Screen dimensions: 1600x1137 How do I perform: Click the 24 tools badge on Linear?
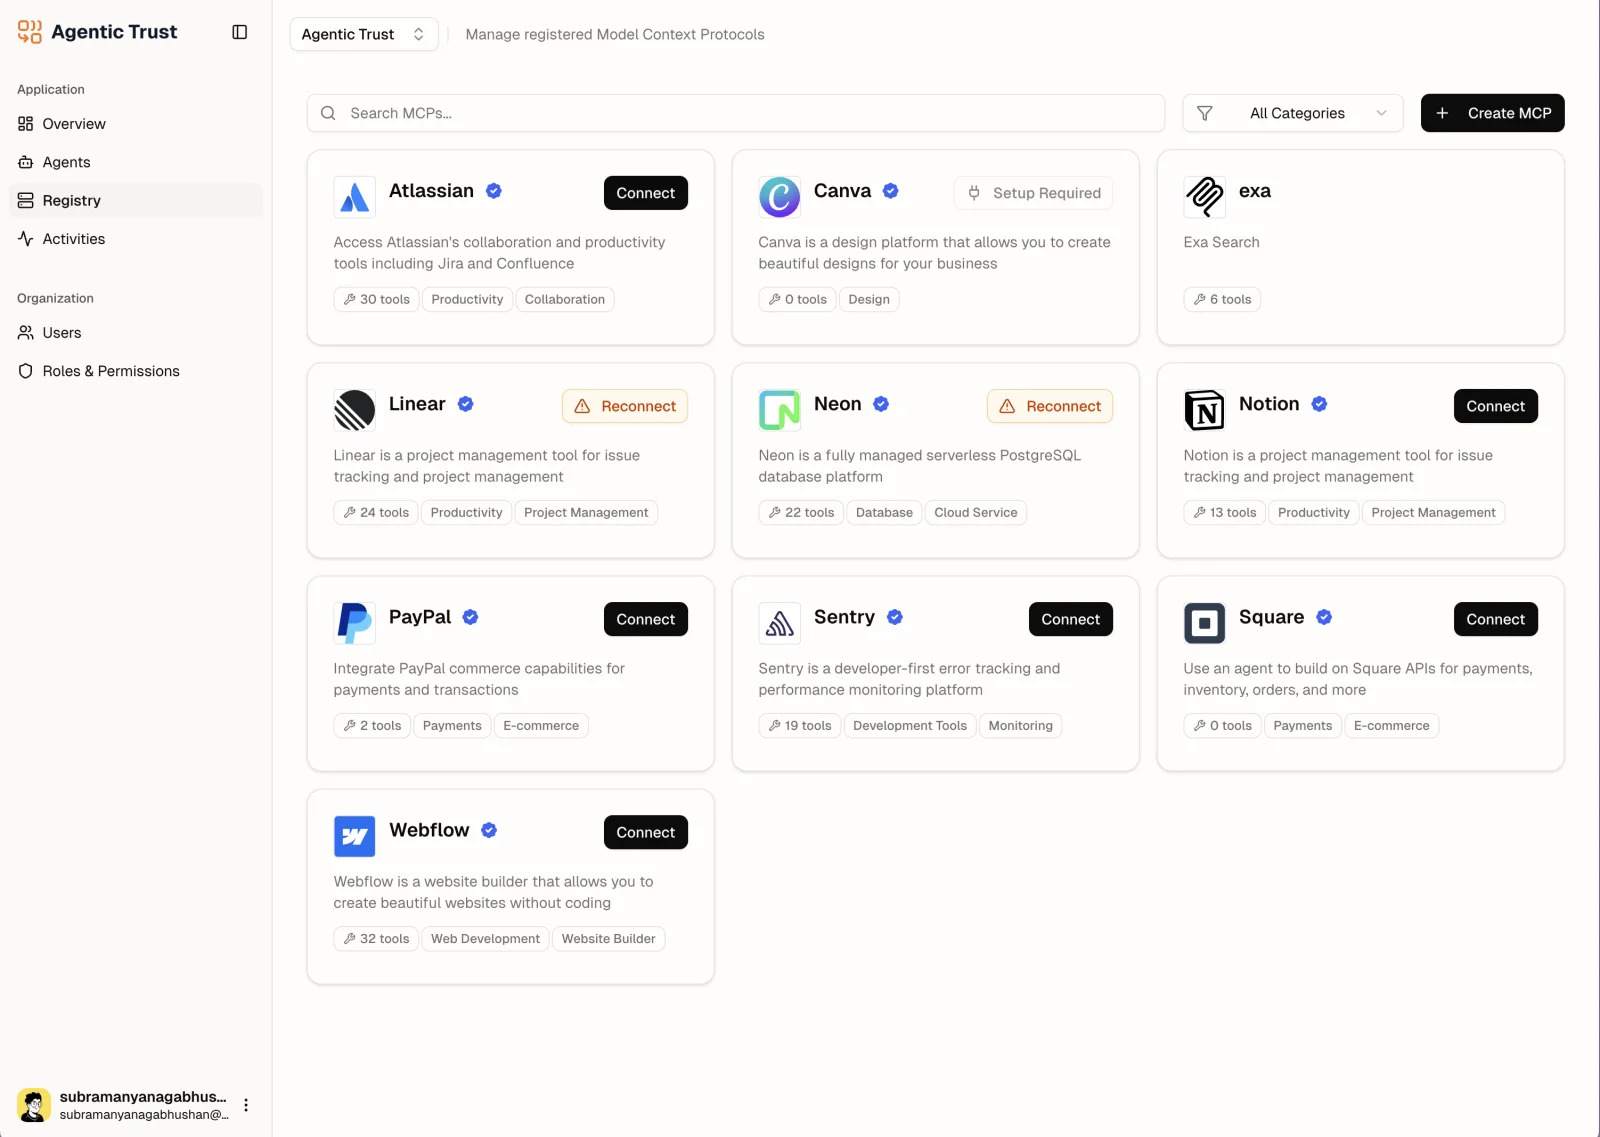click(x=376, y=512)
